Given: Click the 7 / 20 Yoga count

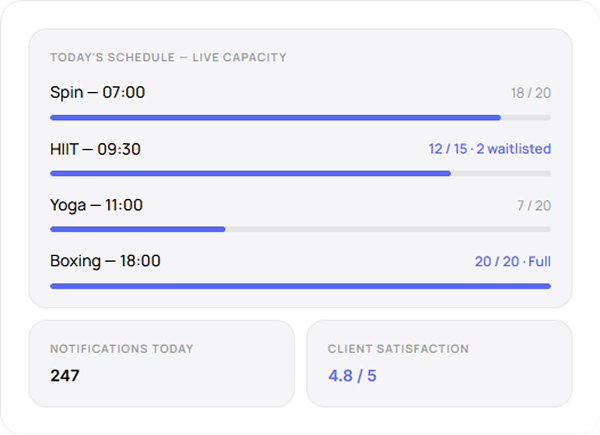Looking at the screenshot, I should [x=534, y=205].
